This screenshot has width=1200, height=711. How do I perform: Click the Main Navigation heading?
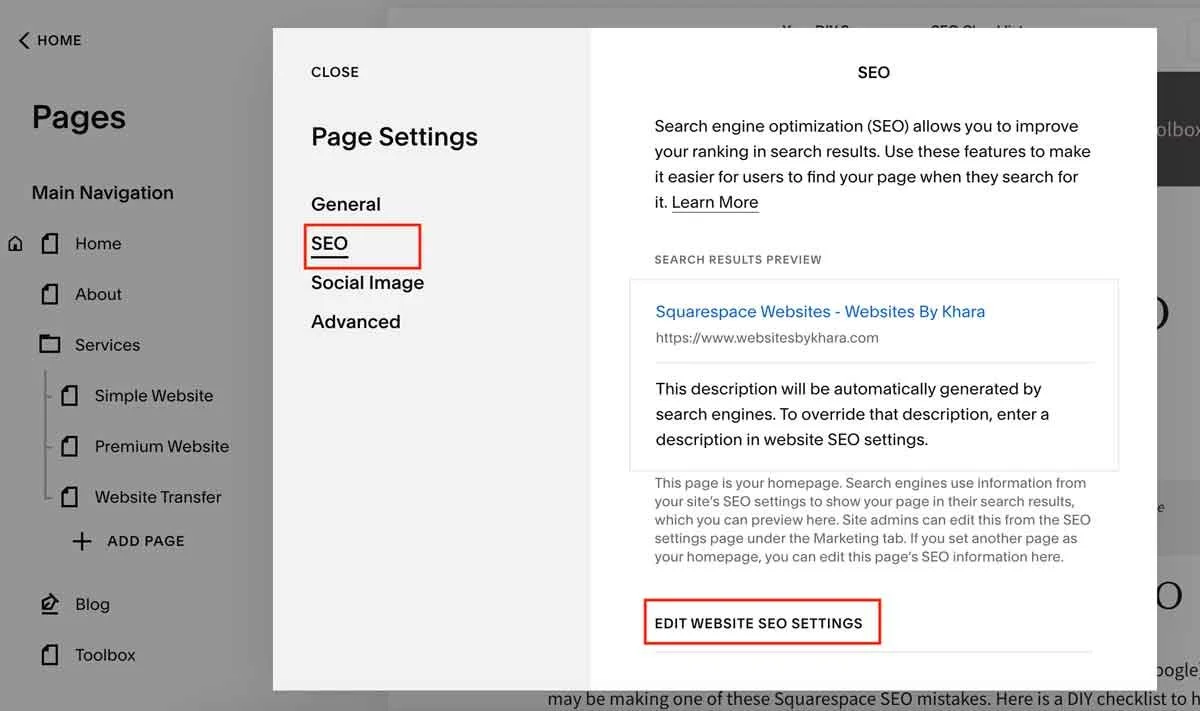(102, 193)
